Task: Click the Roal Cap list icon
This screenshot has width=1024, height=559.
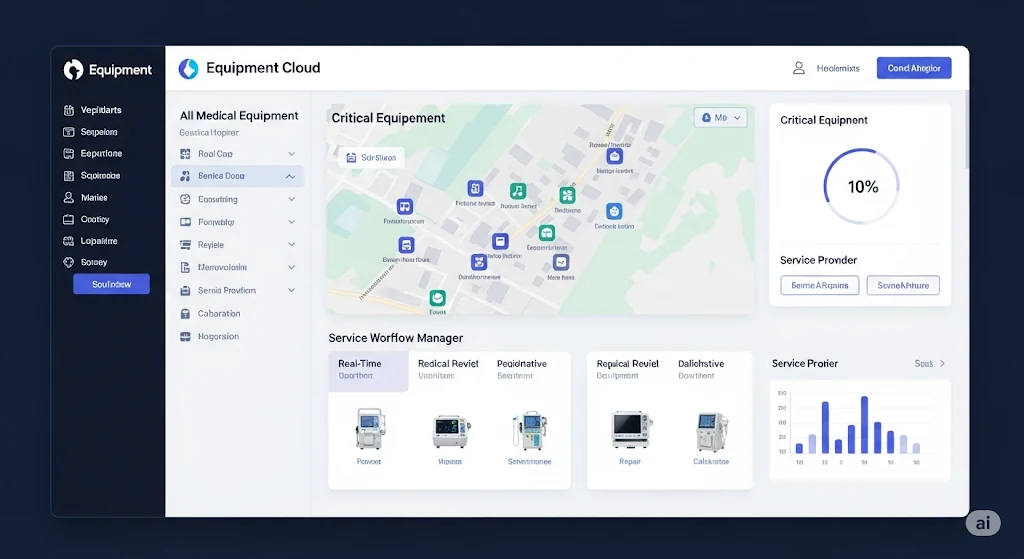Action: pyautogui.click(x=185, y=154)
